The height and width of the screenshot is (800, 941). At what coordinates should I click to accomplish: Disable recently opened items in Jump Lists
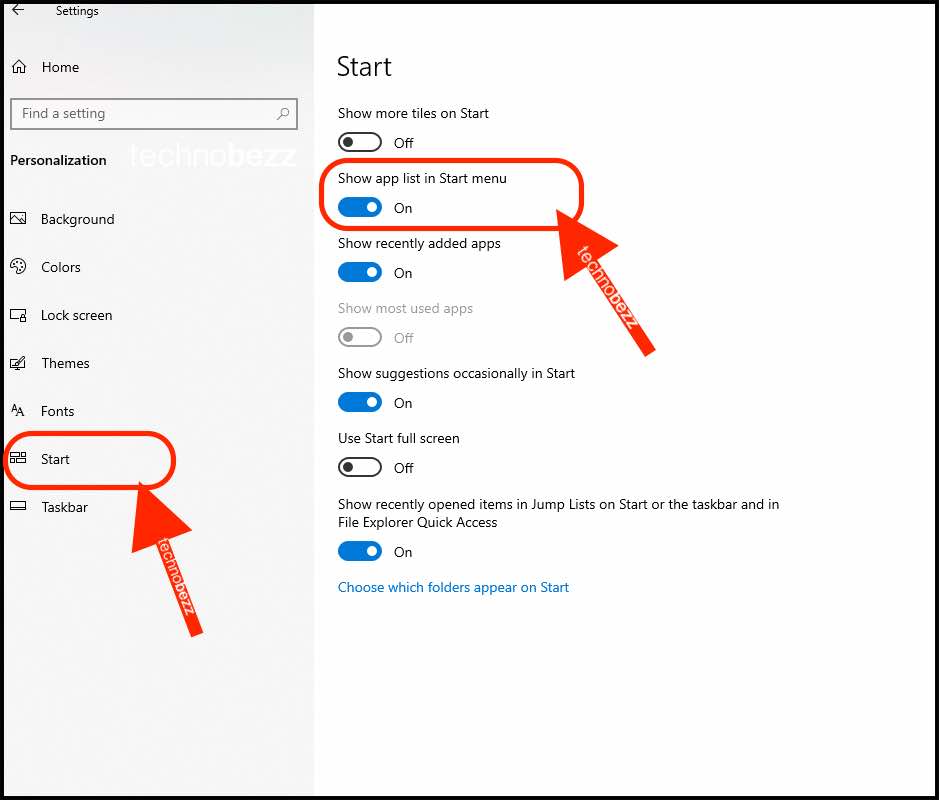pyautogui.click(x=359, y=552)
